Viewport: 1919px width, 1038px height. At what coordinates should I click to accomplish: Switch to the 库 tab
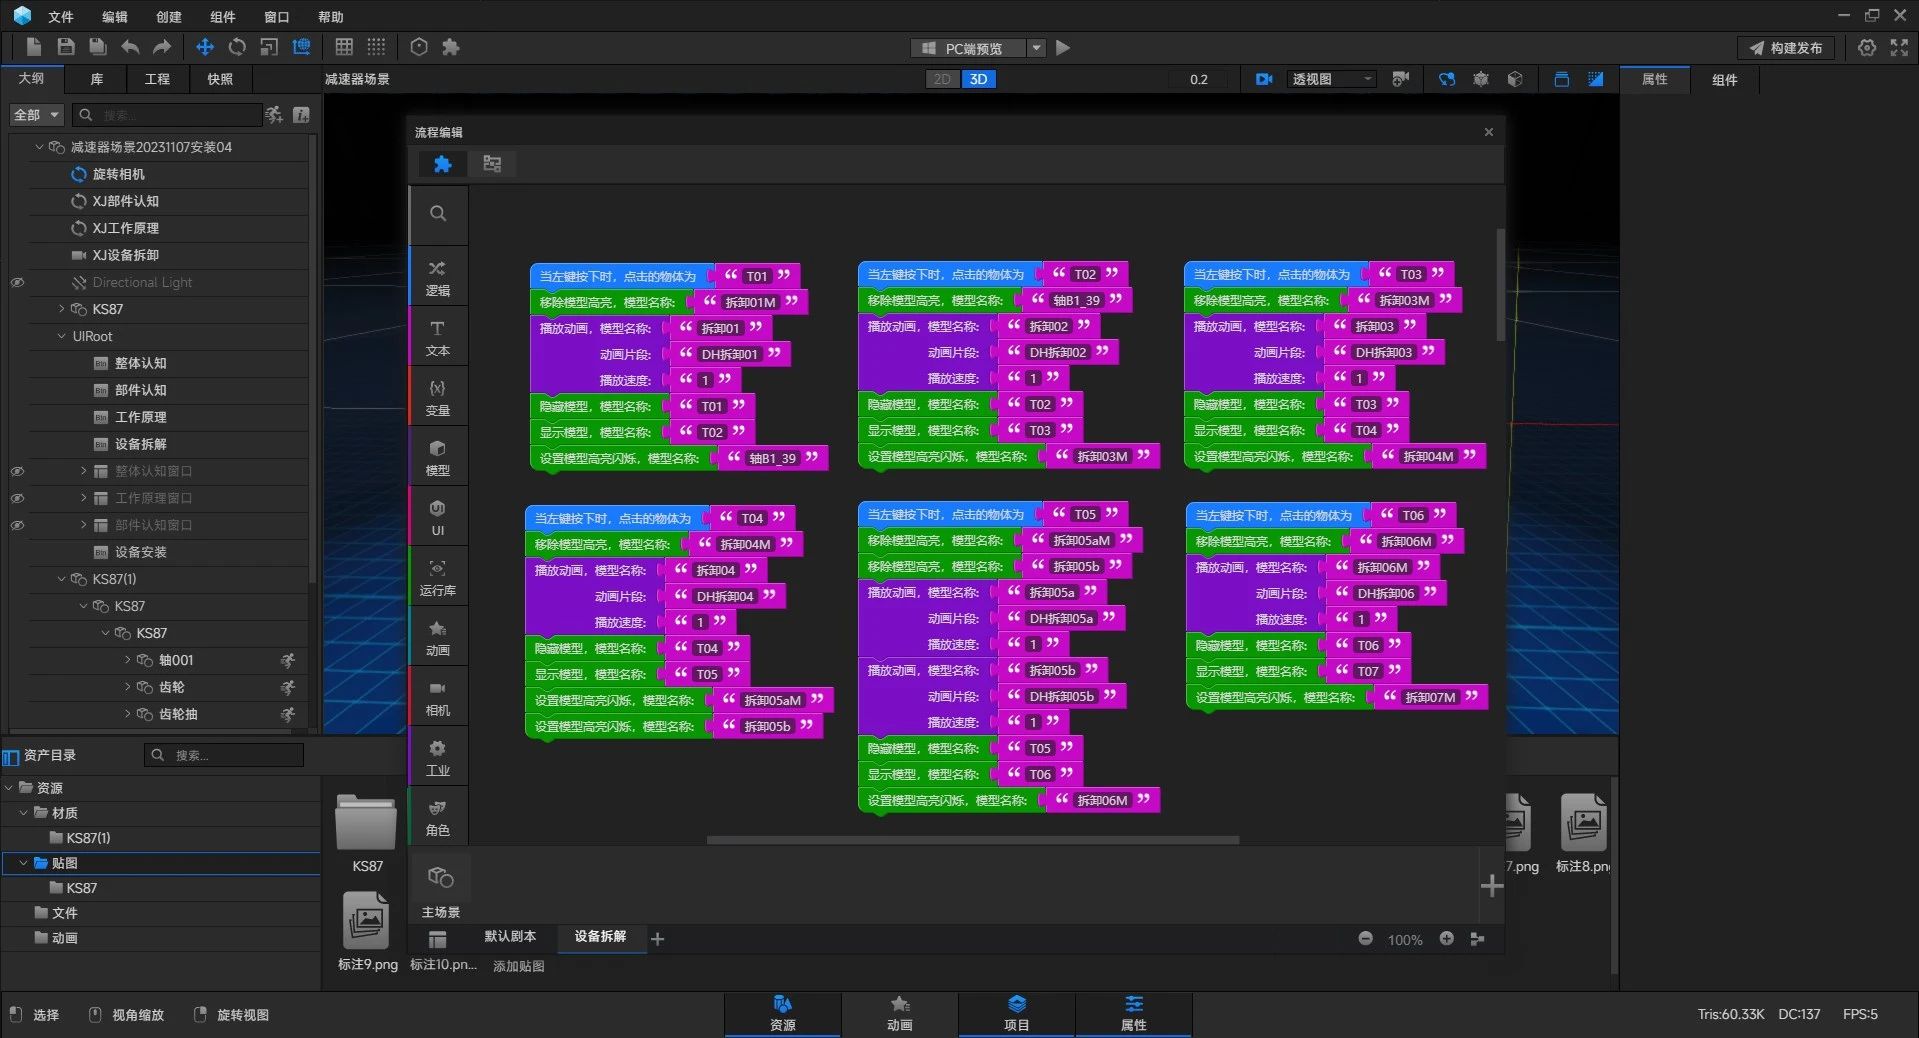coord(97,79)
